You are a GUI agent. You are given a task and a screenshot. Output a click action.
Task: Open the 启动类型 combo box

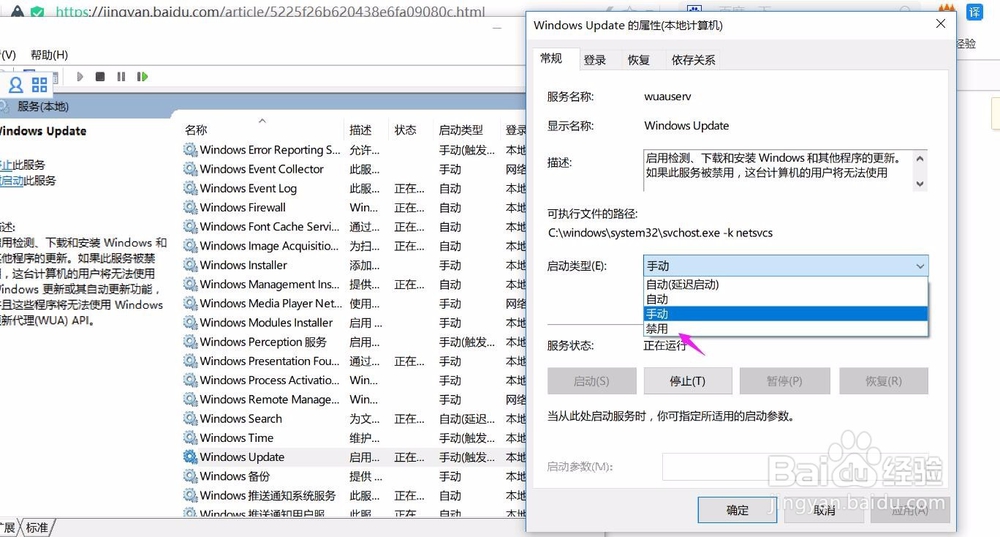(785, 266)
